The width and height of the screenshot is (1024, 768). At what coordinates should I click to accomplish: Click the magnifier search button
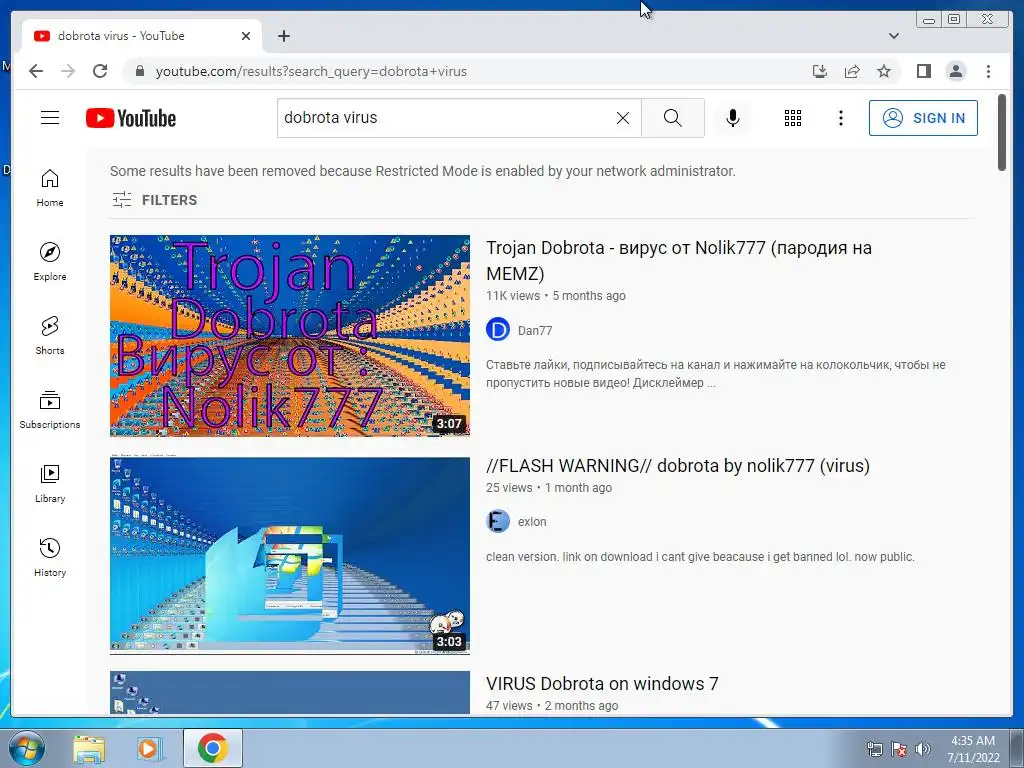click(x=673, y=118)
